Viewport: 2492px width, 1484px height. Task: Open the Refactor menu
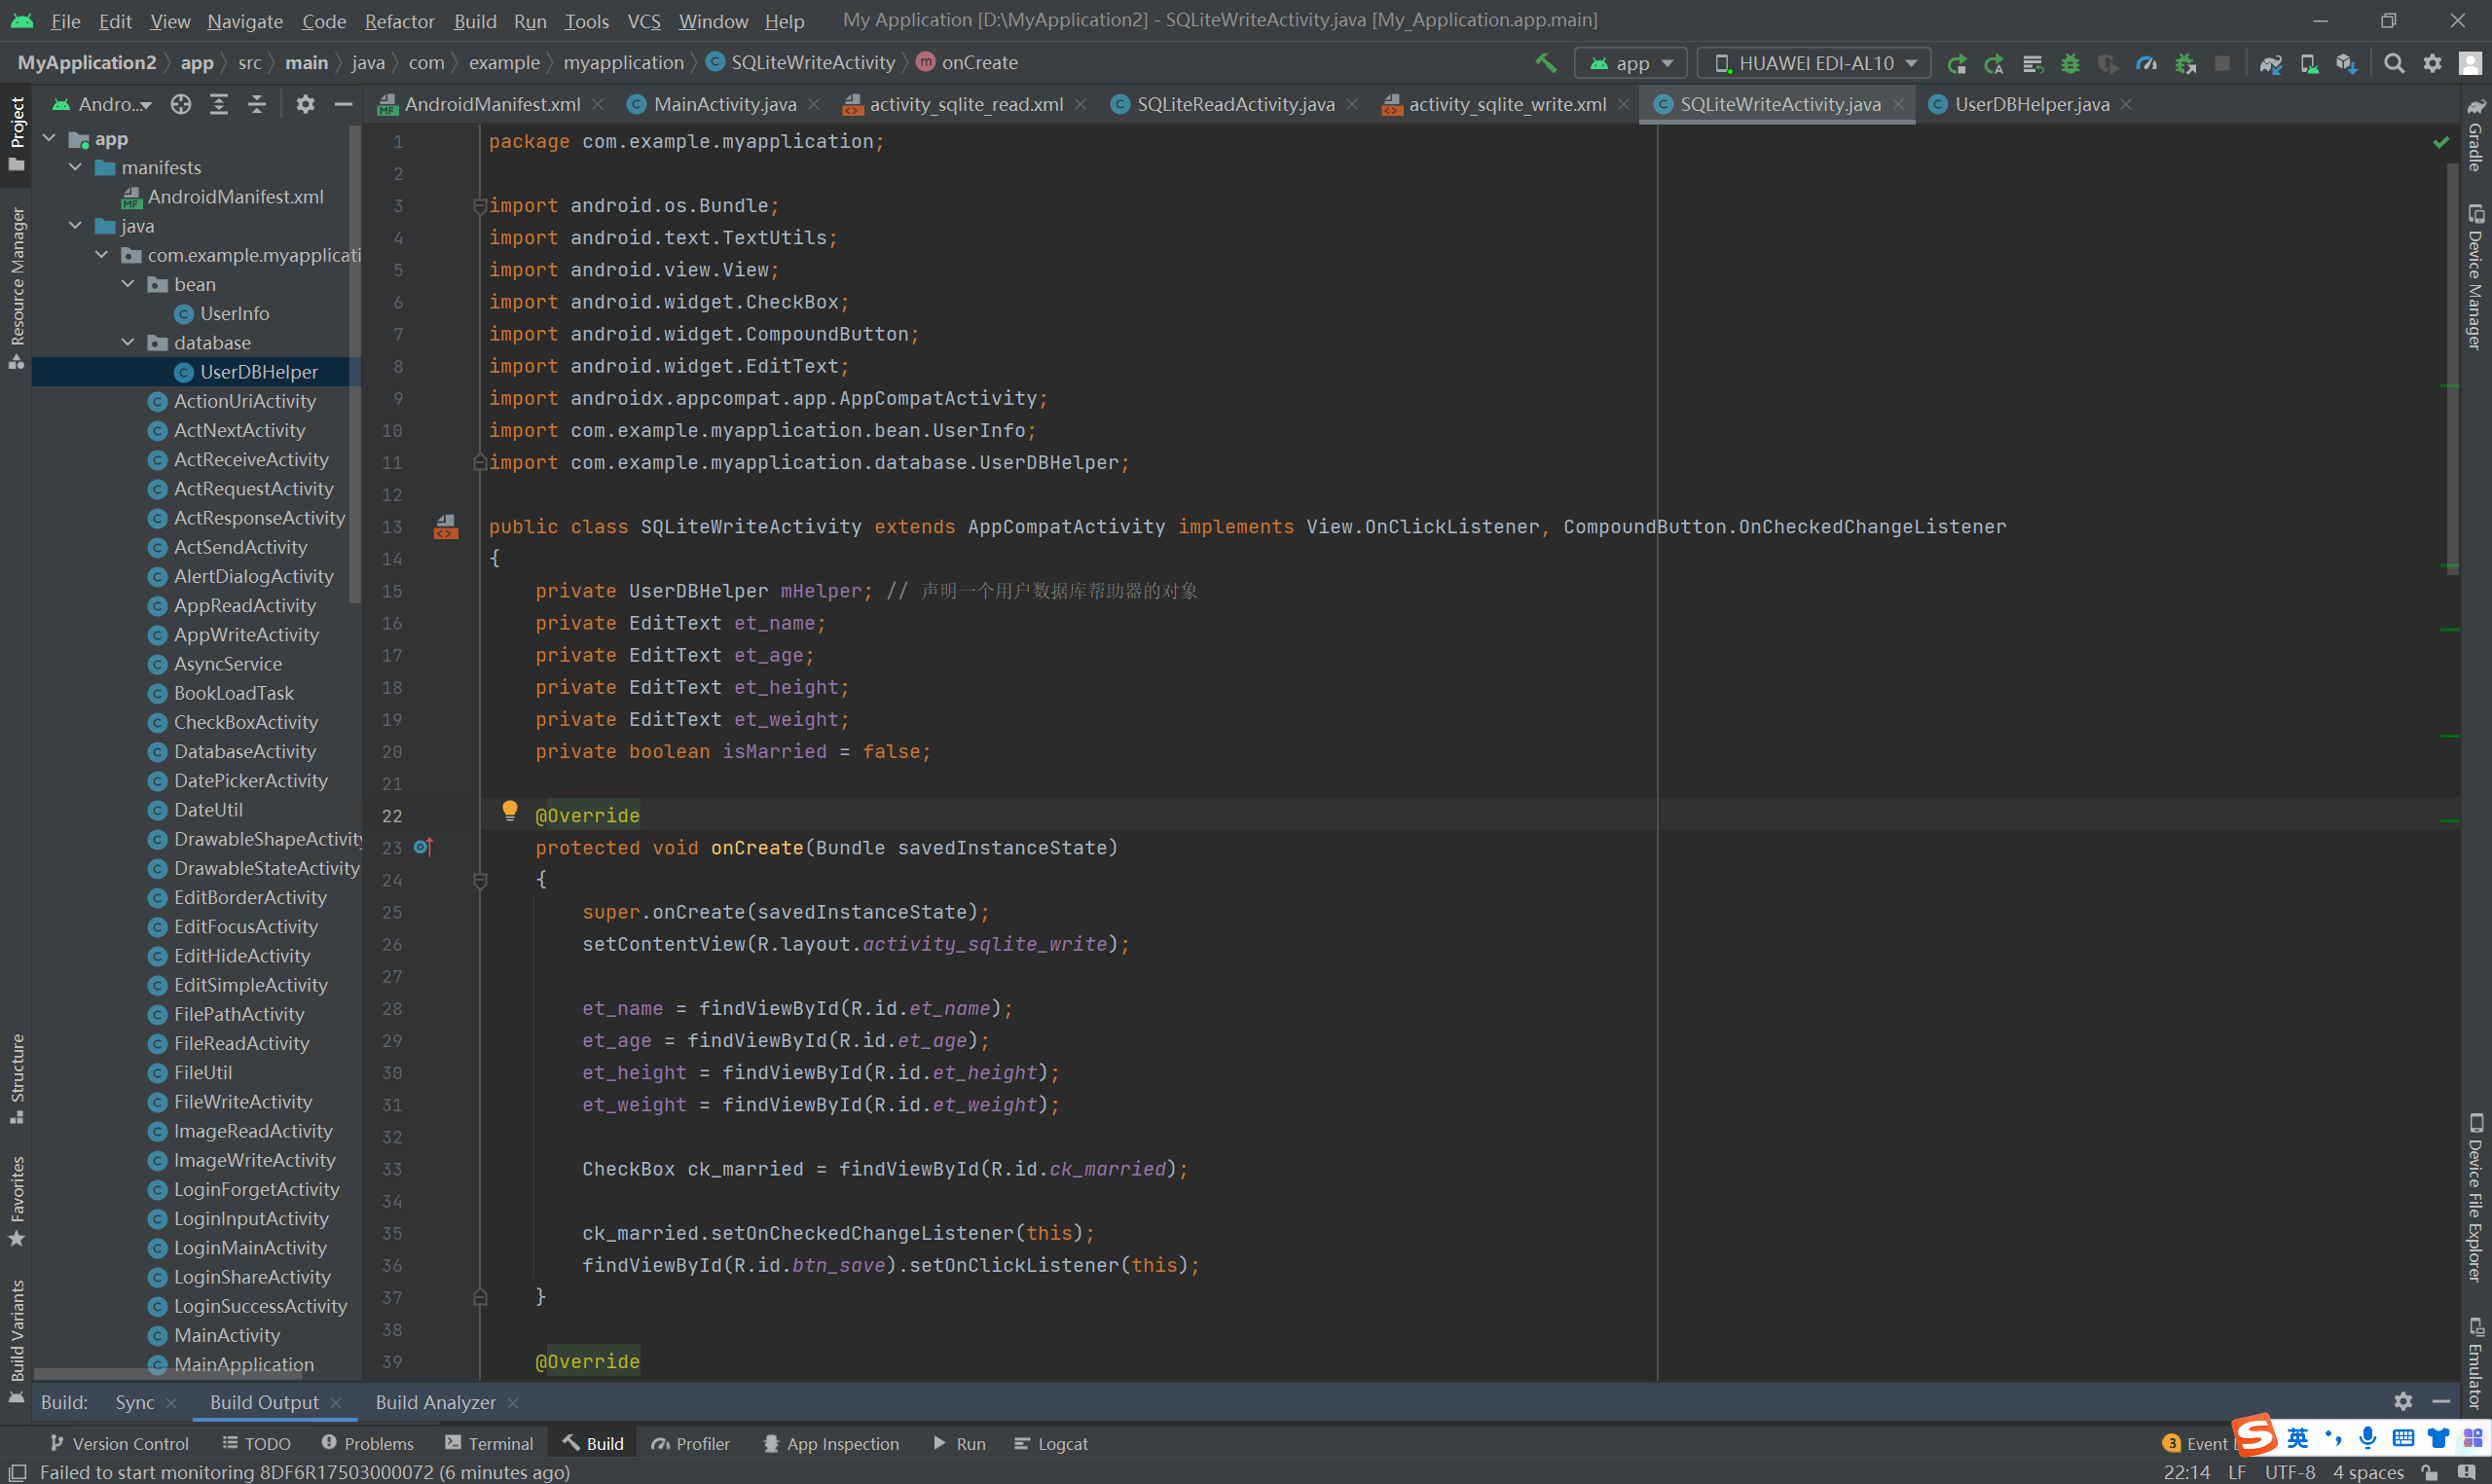point(399,21)
